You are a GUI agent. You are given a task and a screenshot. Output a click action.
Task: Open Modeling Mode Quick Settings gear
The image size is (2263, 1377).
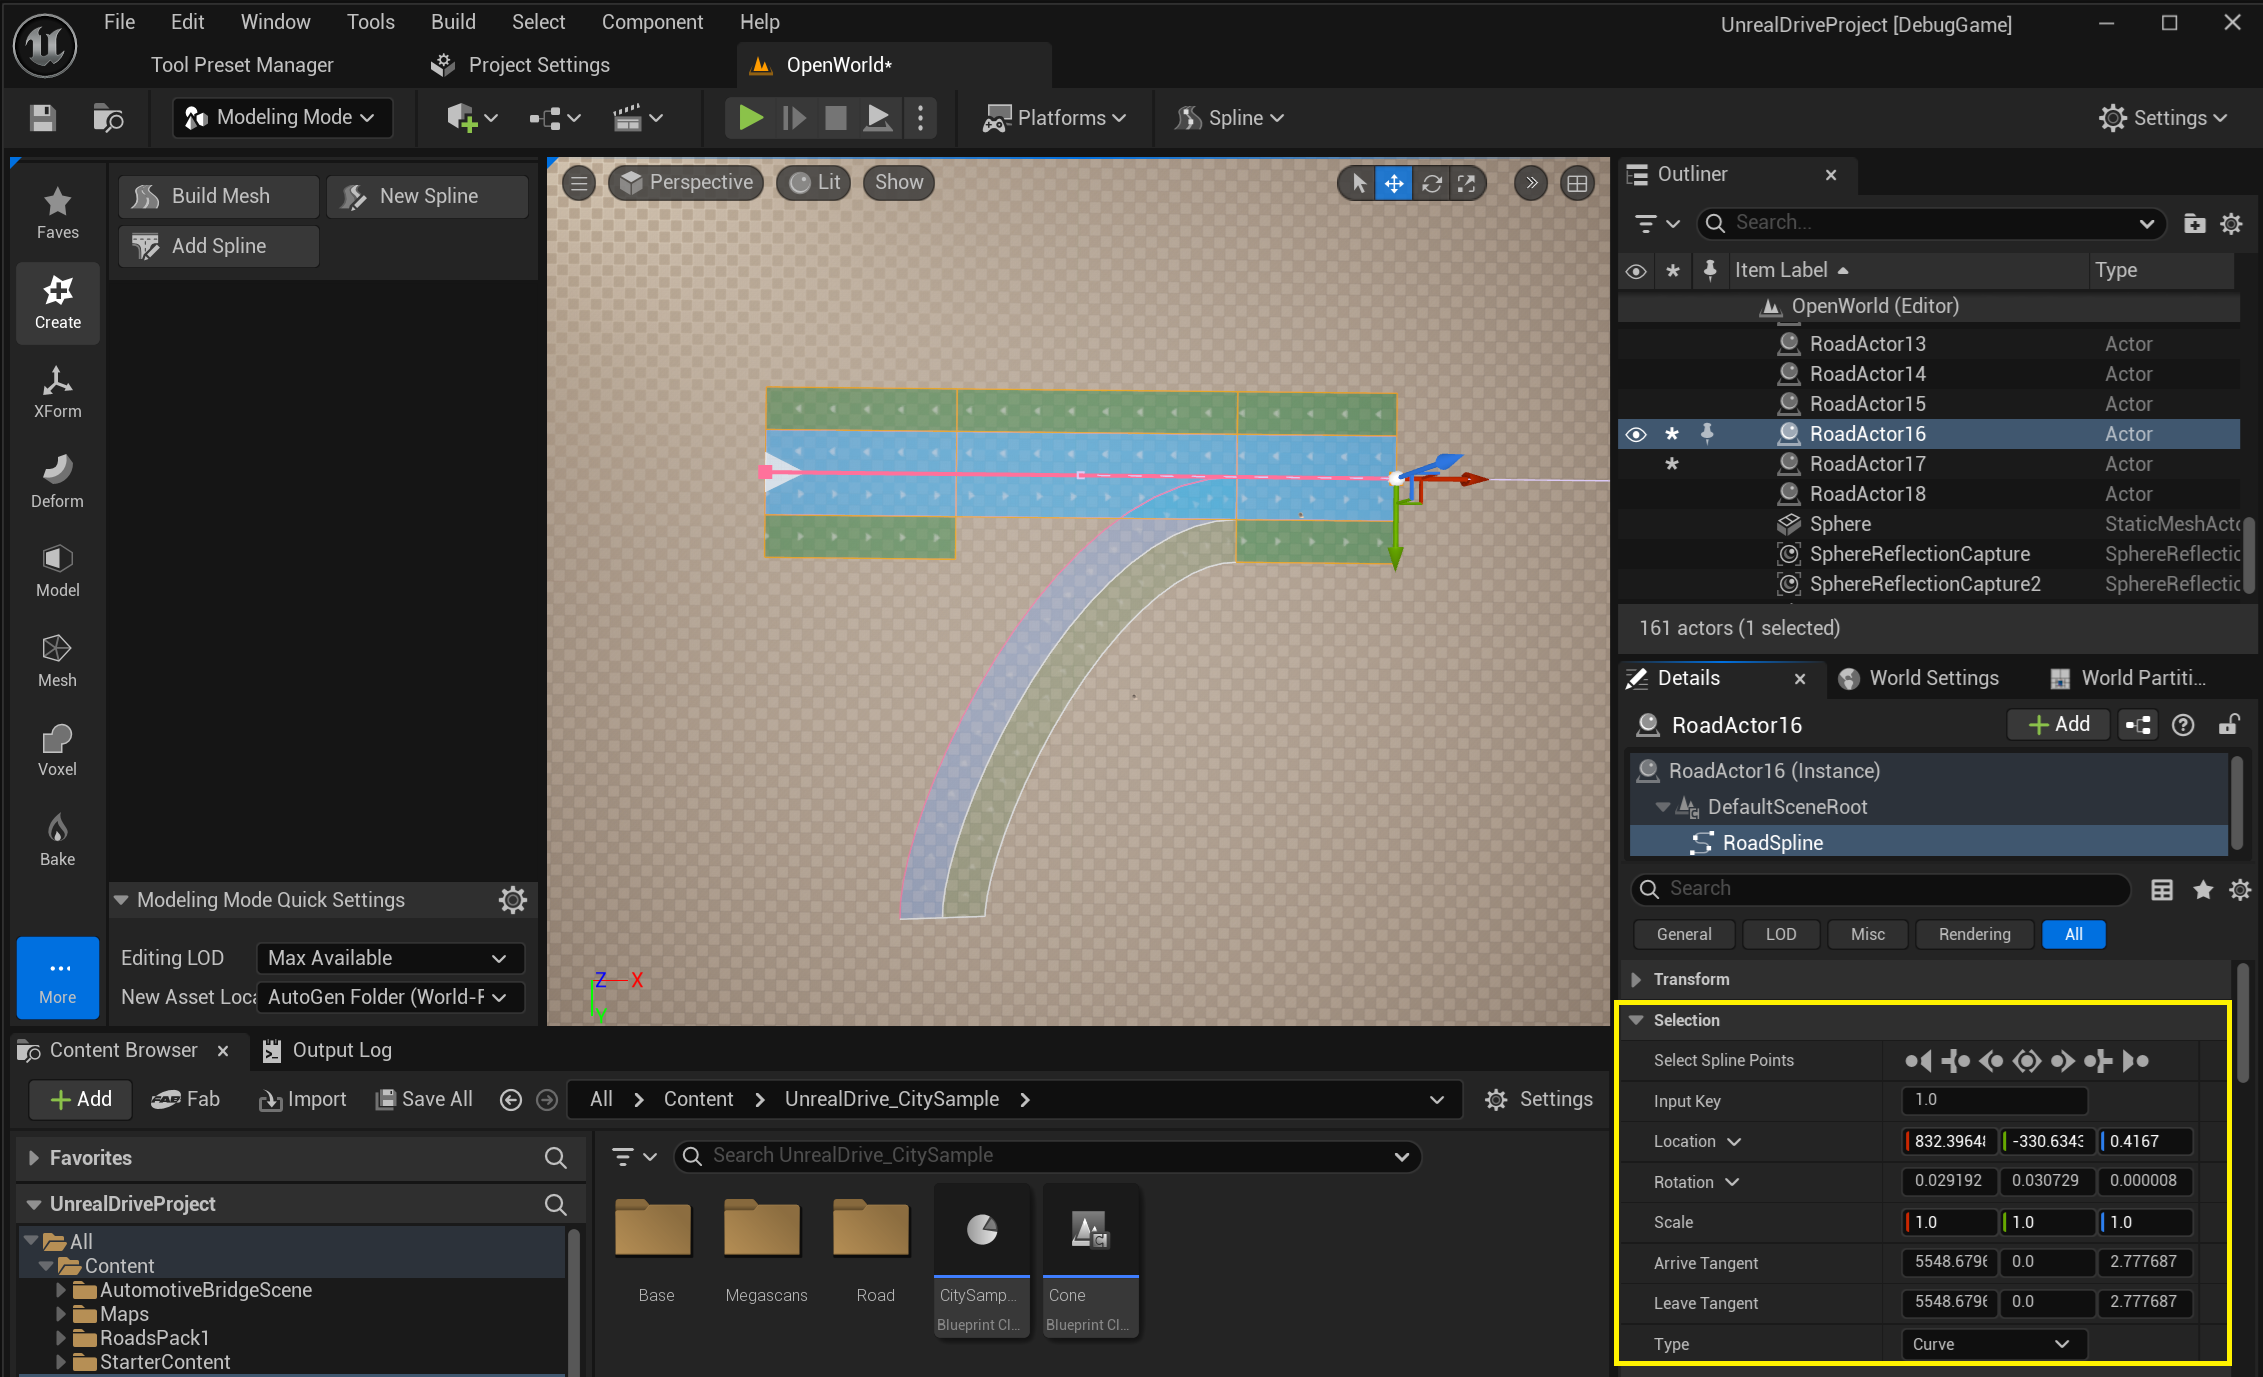pyautogui.click(x=513, y=900)
